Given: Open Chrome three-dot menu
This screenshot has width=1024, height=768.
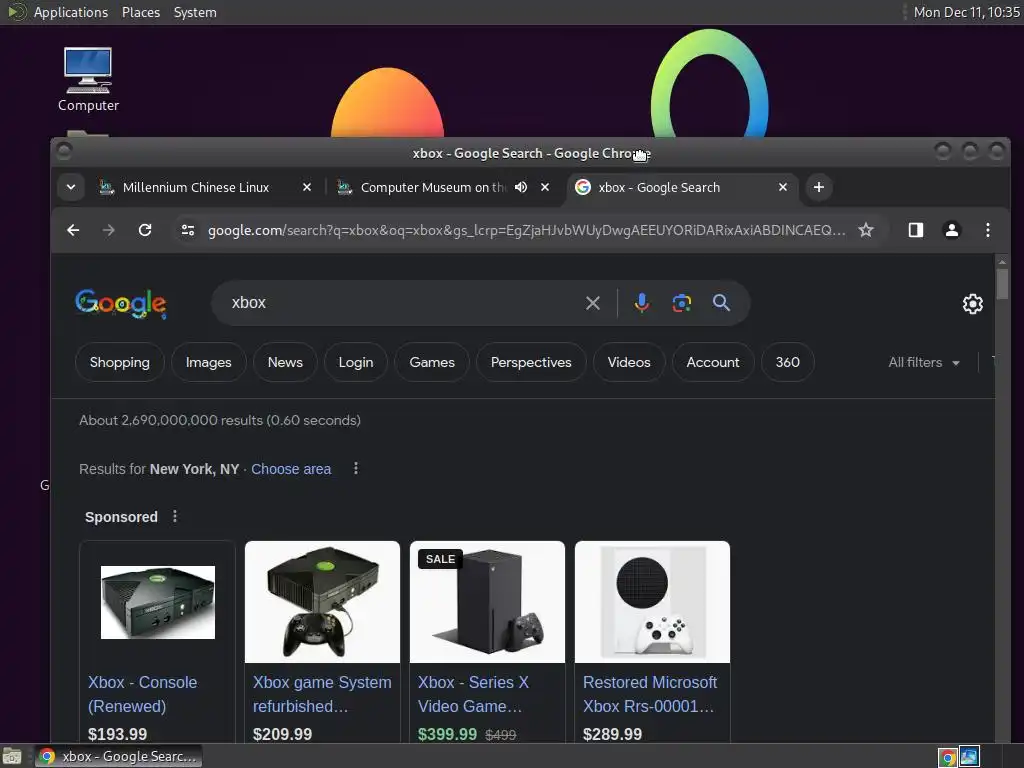Looking at the screenshot, I should pyautogui.click(x=987, y=230).
